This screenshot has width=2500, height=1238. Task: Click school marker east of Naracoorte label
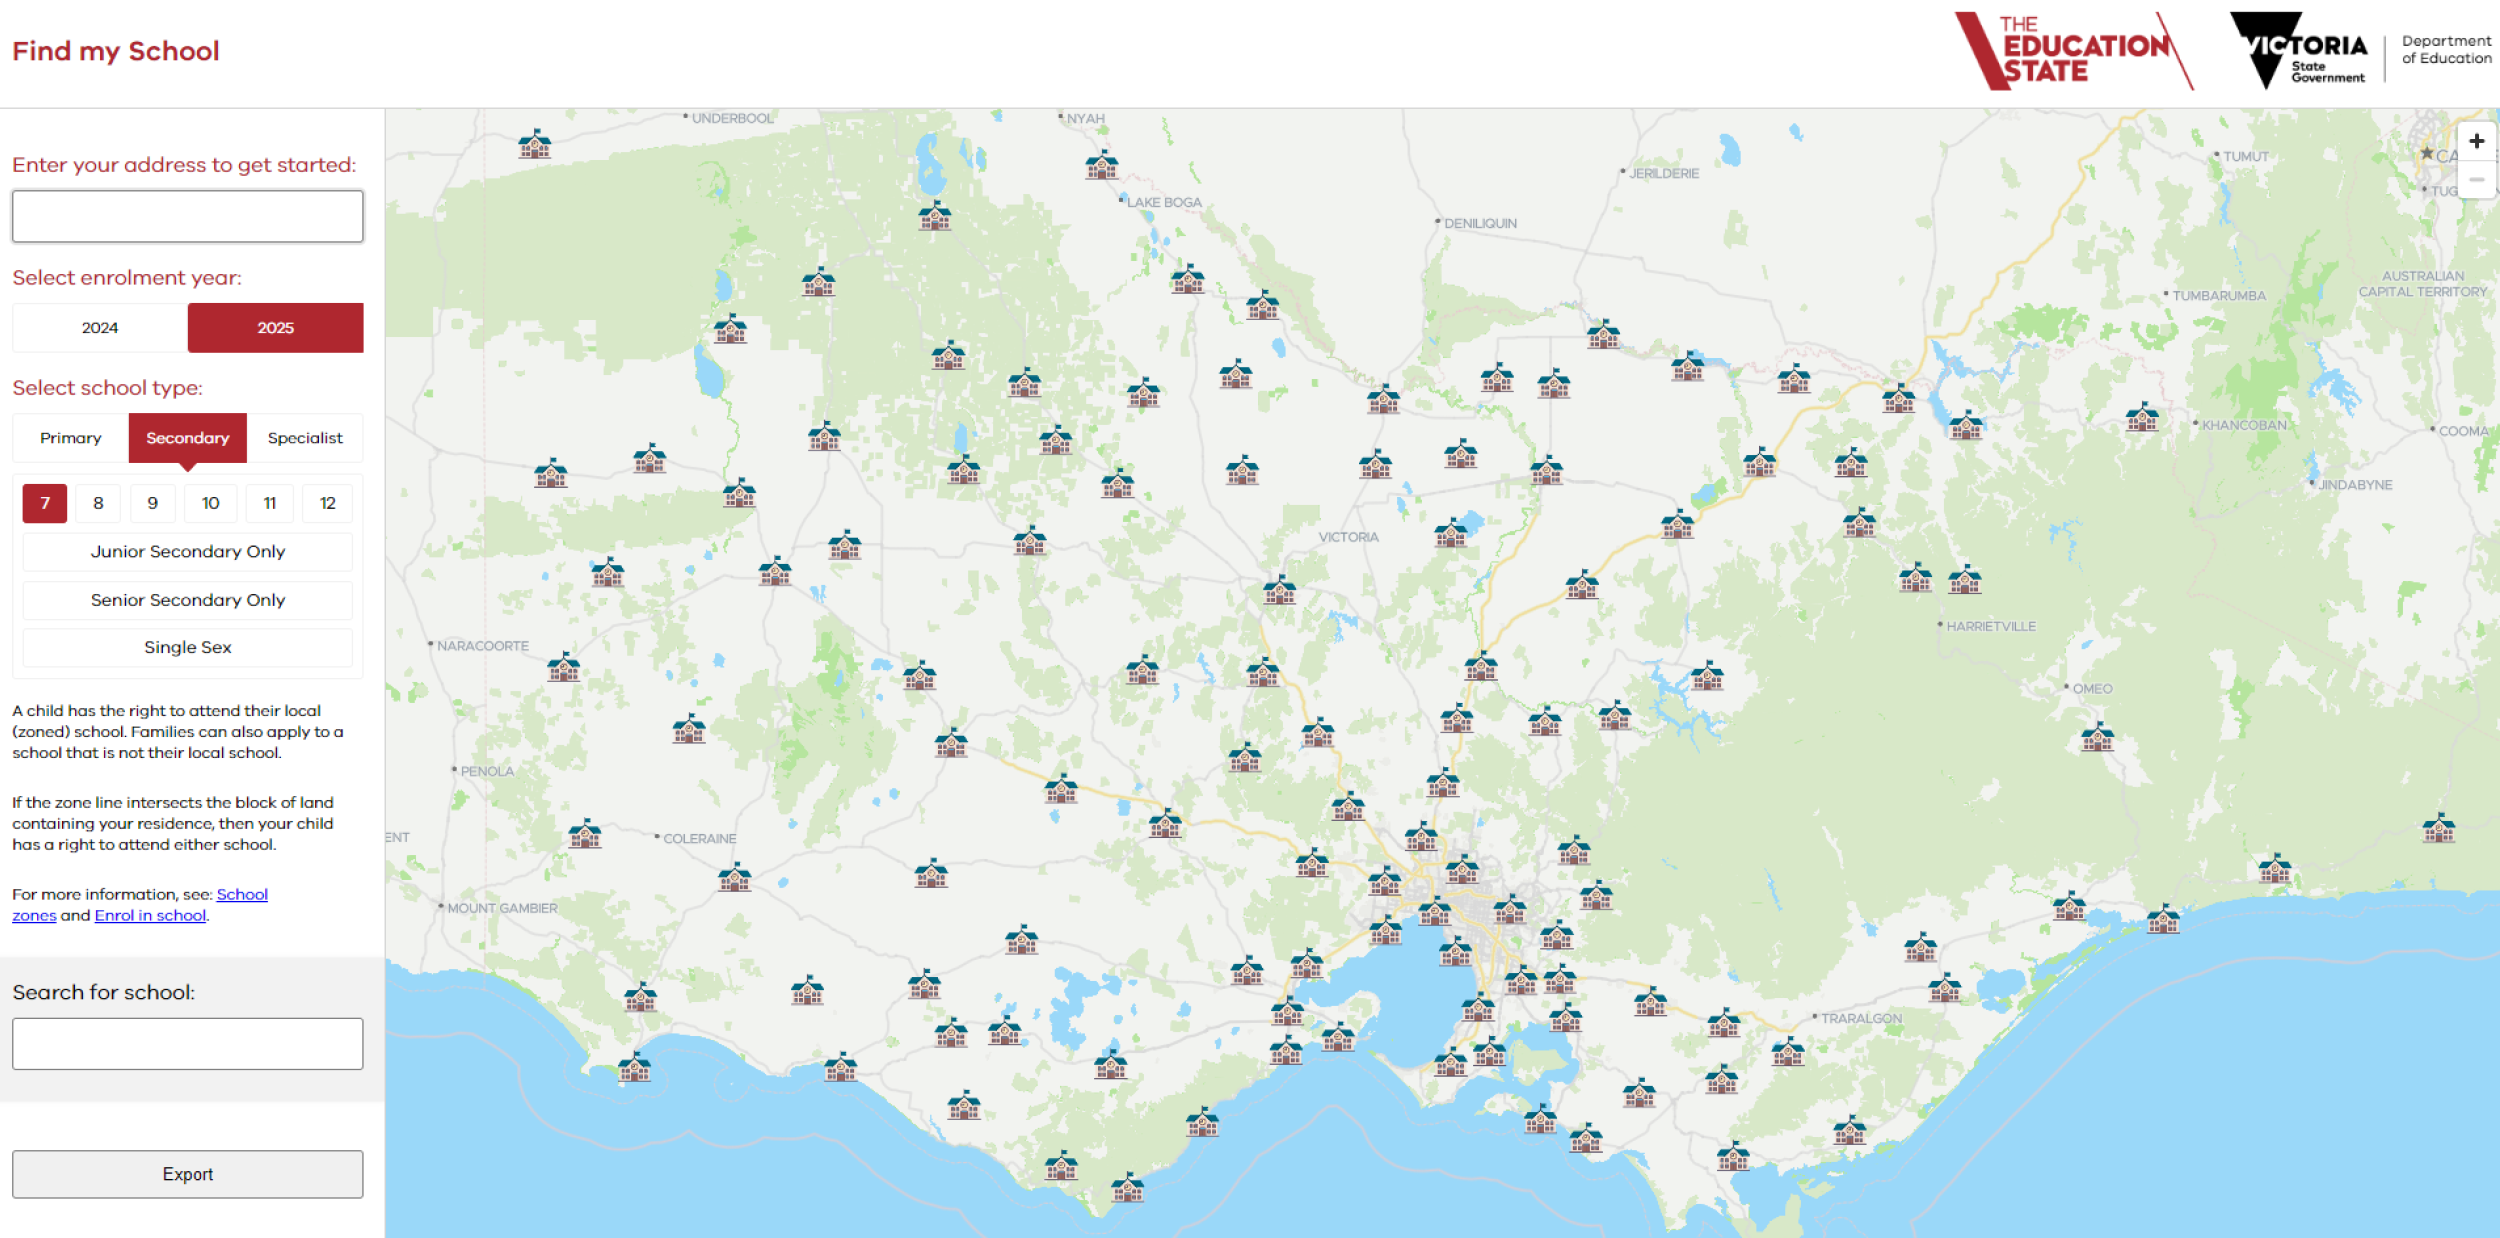pos(563,667)
